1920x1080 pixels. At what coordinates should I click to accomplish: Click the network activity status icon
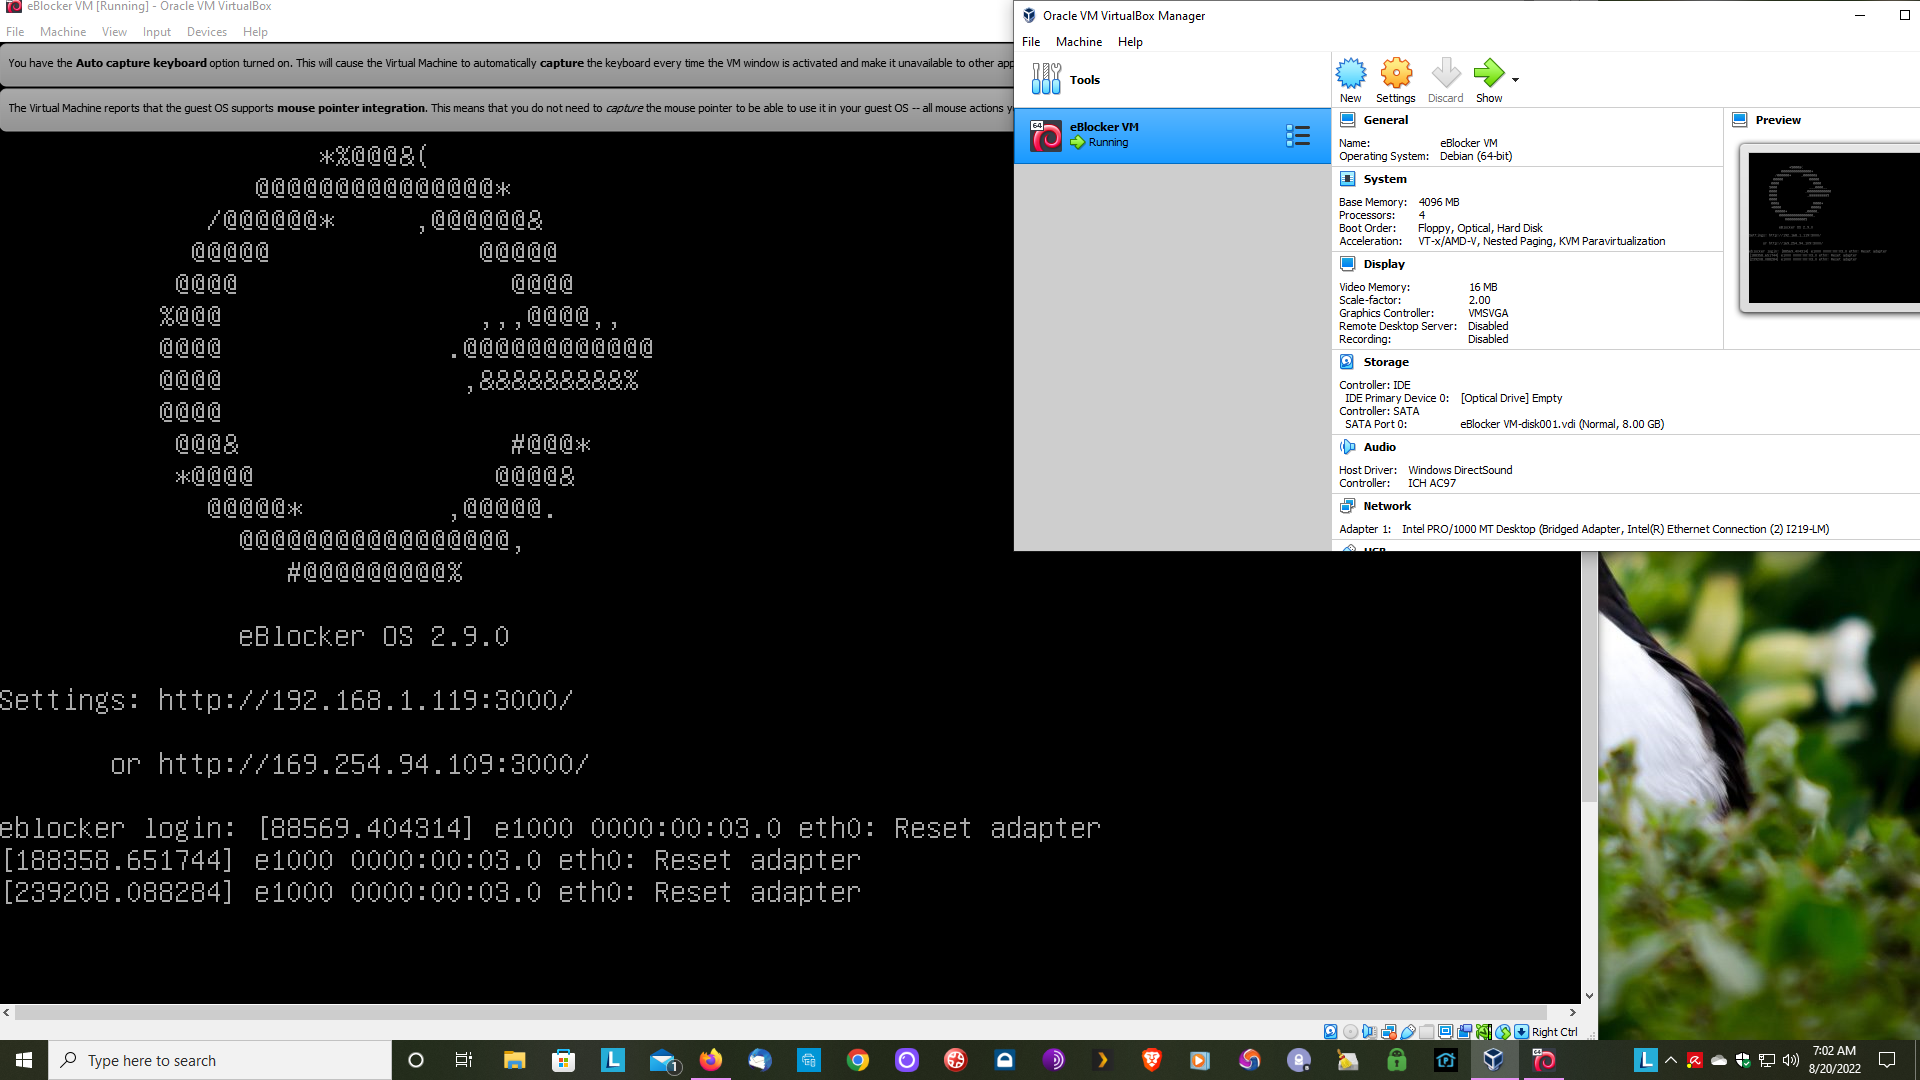[1389, 1032]
